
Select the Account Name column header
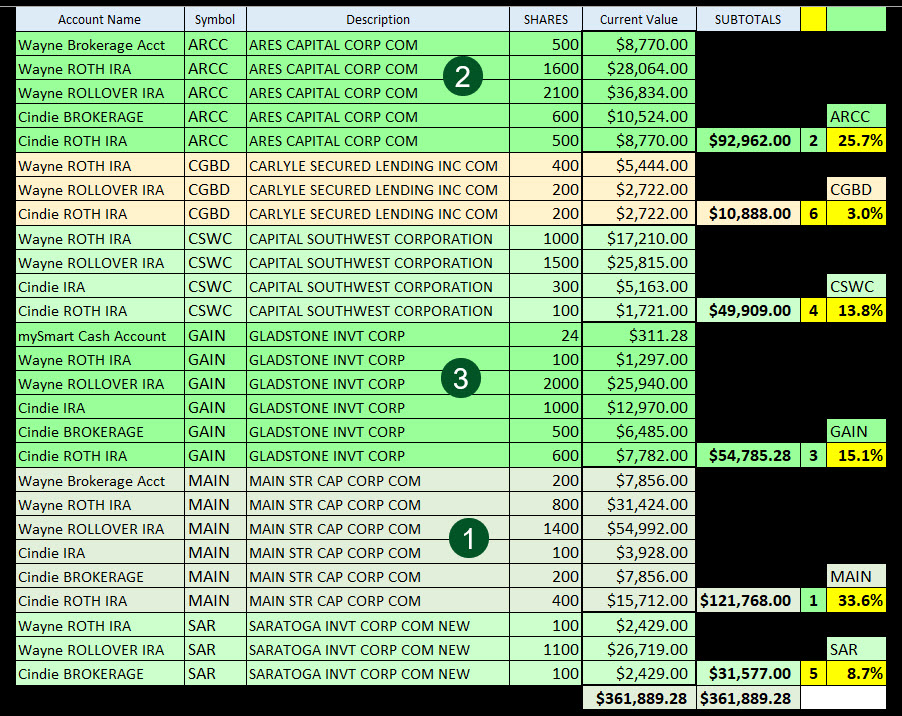click(99, 19)
